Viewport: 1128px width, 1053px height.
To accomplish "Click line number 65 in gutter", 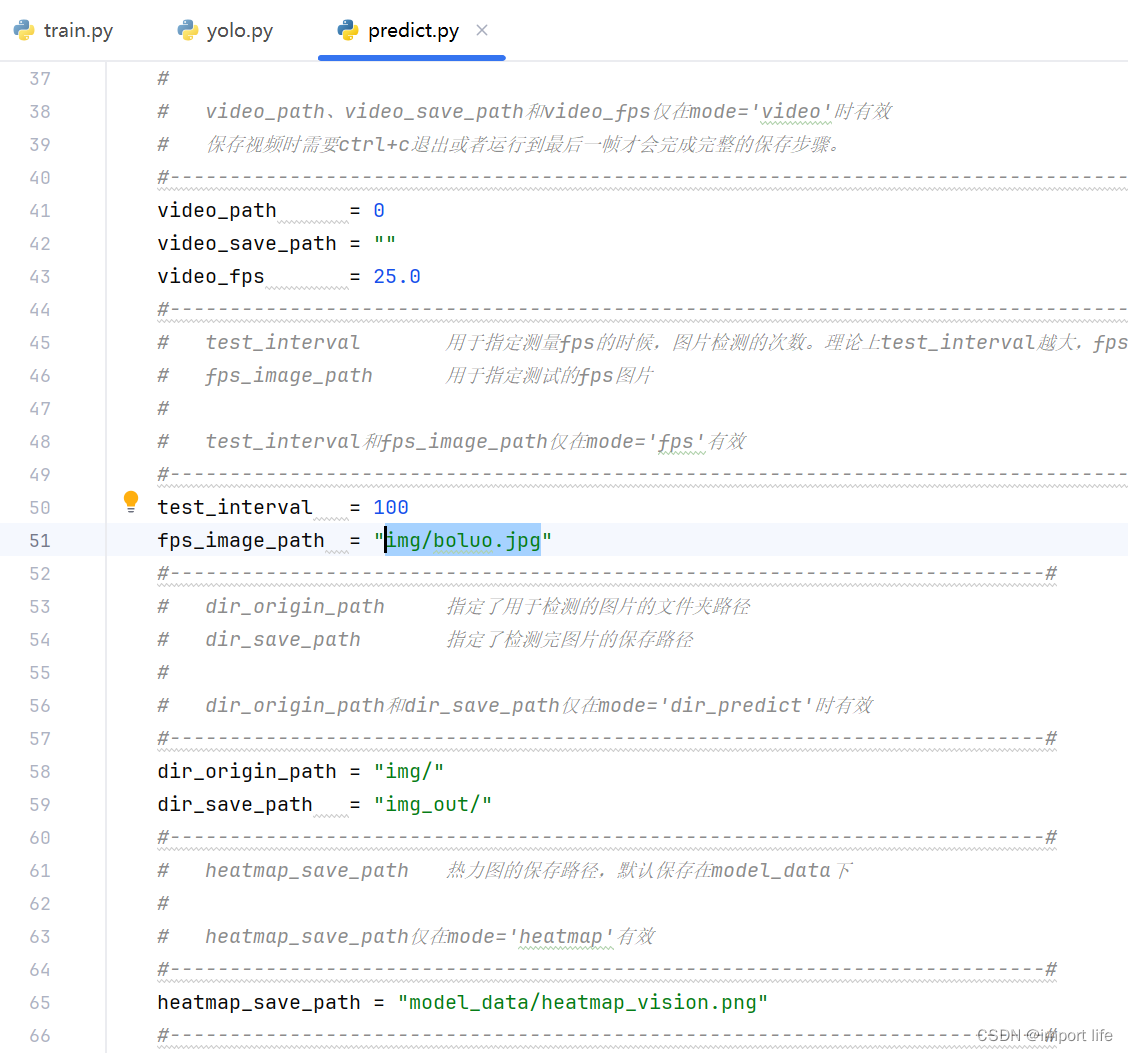I will pos(40,1003).
